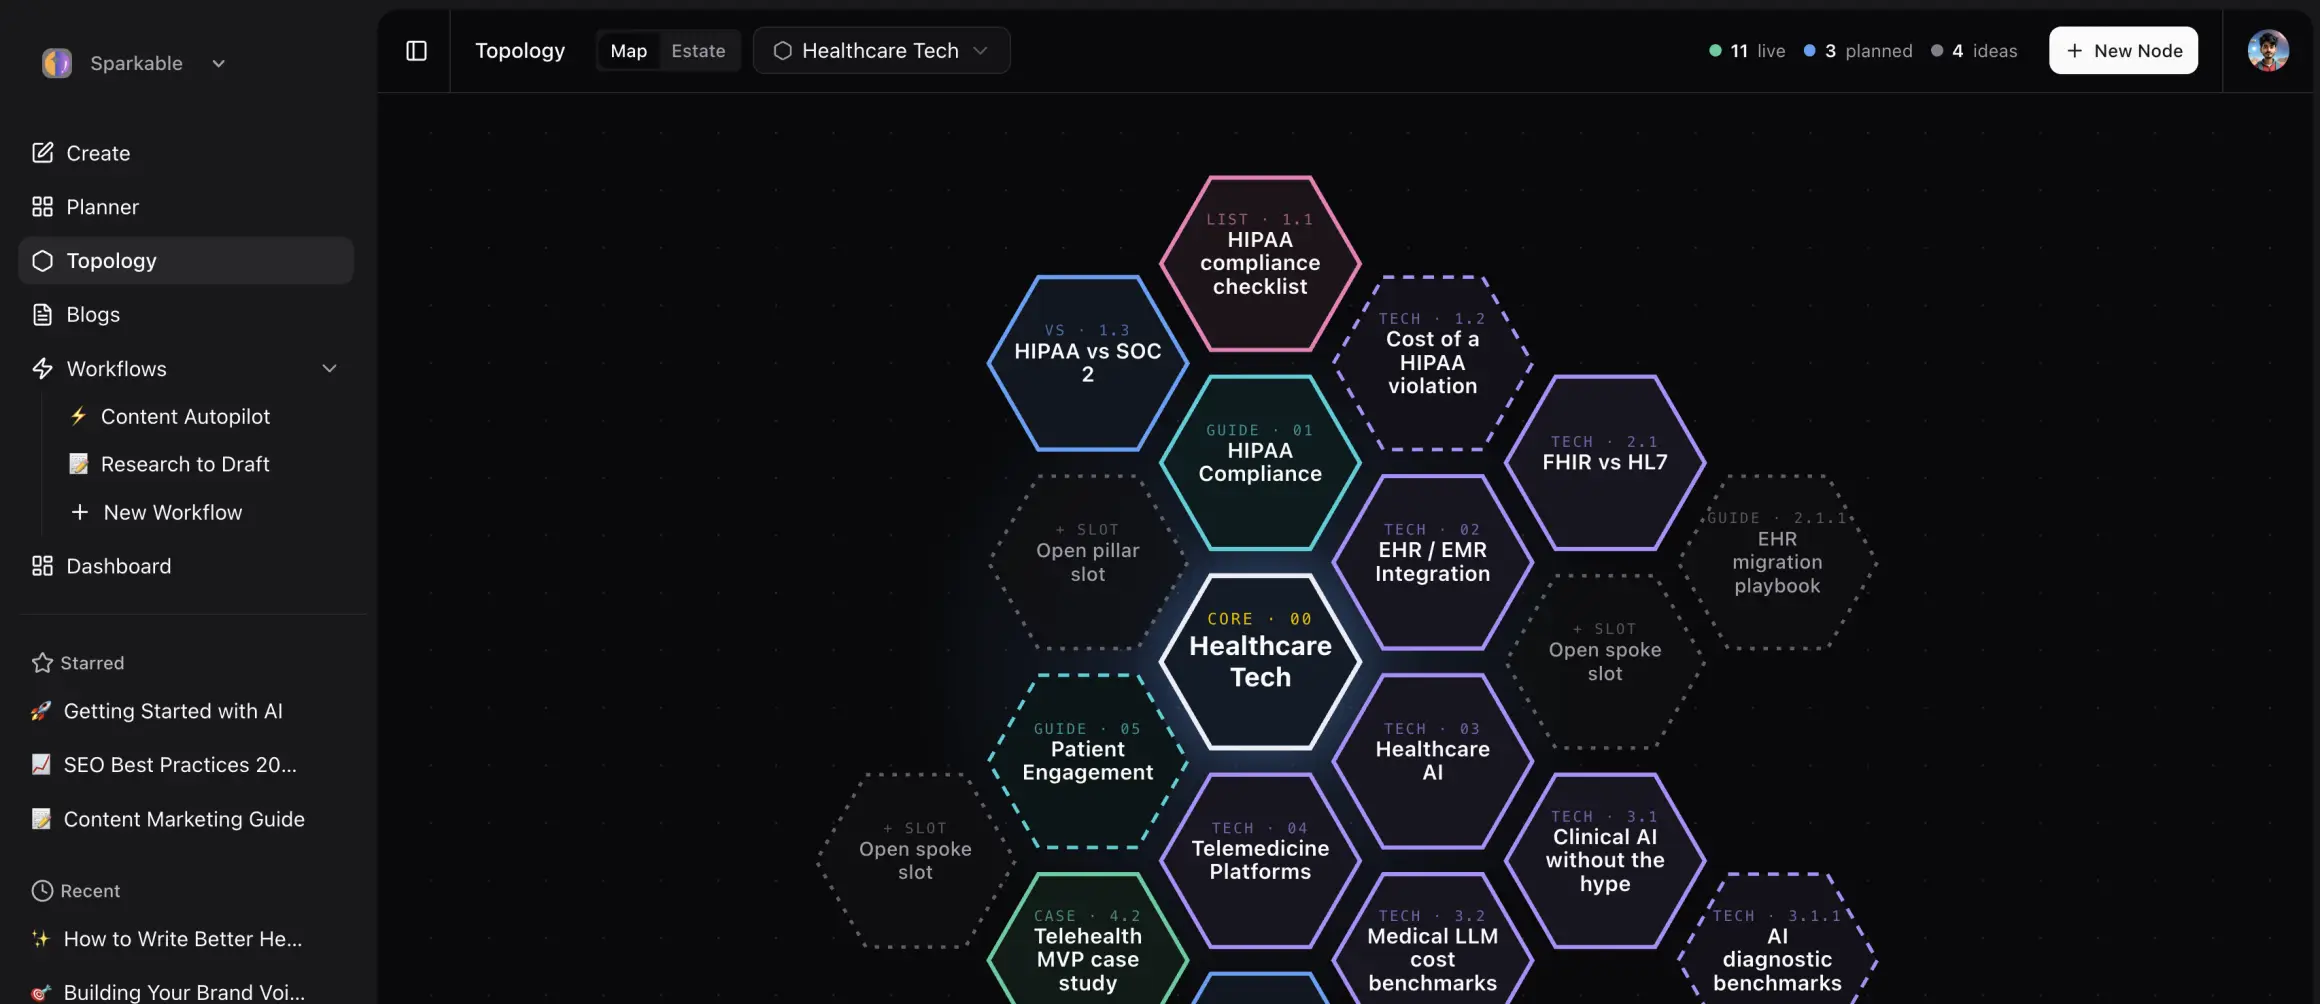This screenshot has height=1004, width=2320.
Task: Click the rocket icon for Getting Started
Action: (x=41, y=711)
